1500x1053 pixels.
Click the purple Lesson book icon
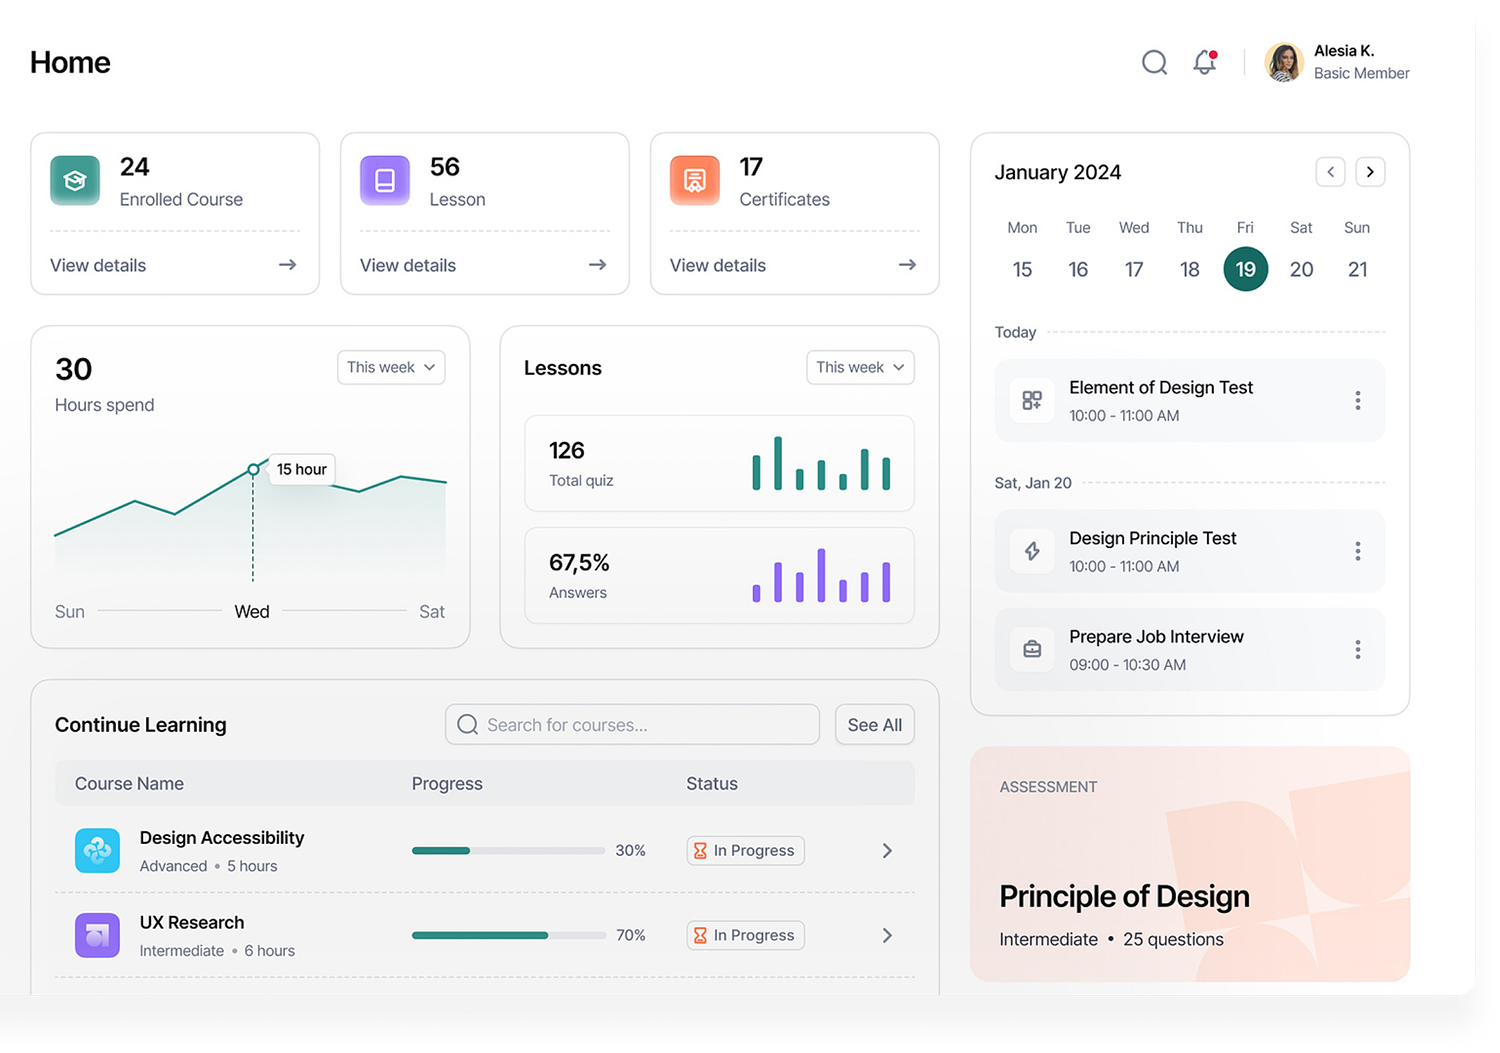pyautogui.click(x=385, y=181)
